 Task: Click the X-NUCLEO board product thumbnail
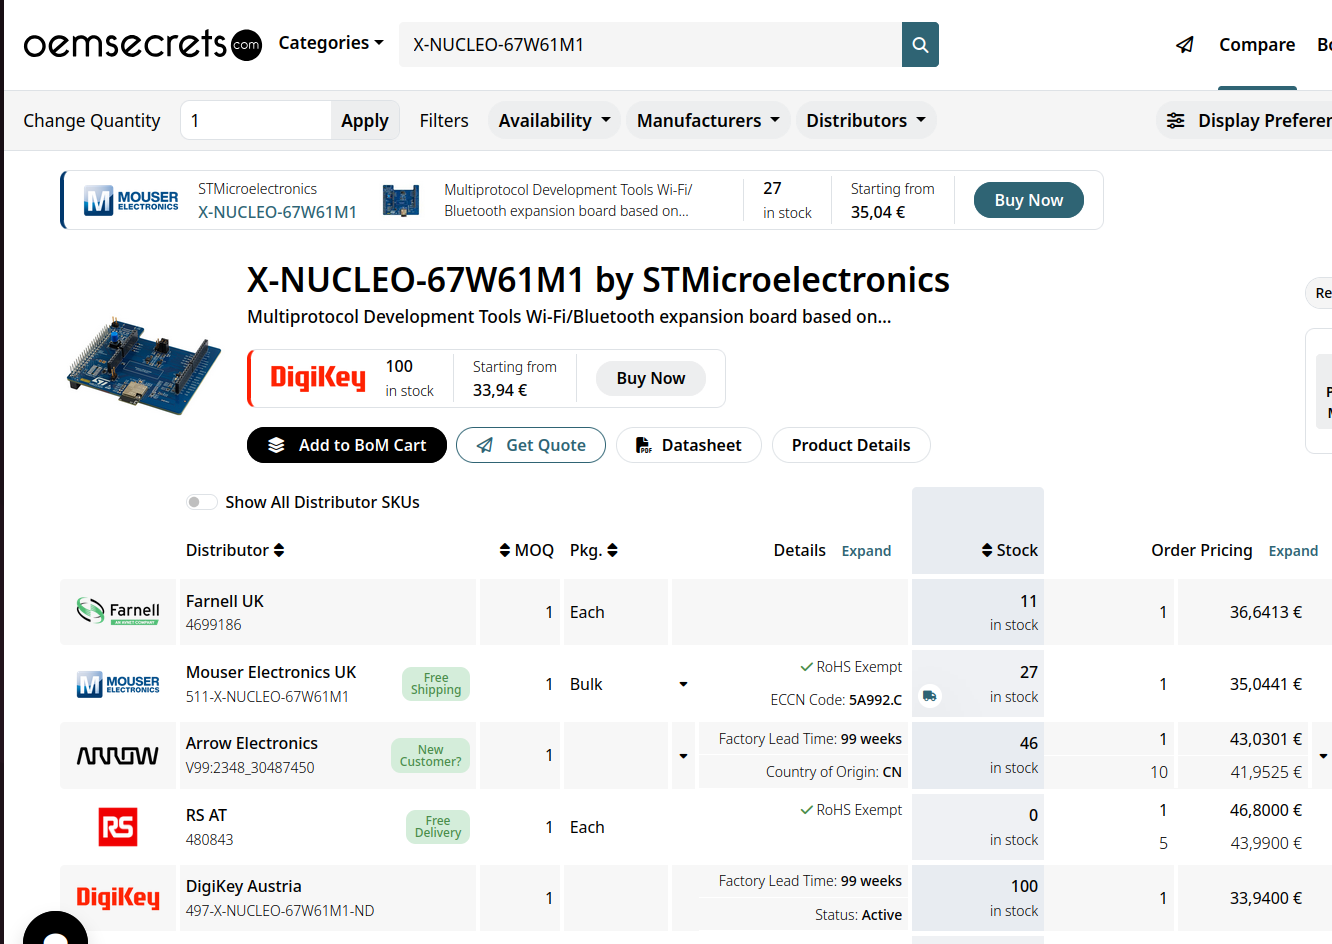144,366
